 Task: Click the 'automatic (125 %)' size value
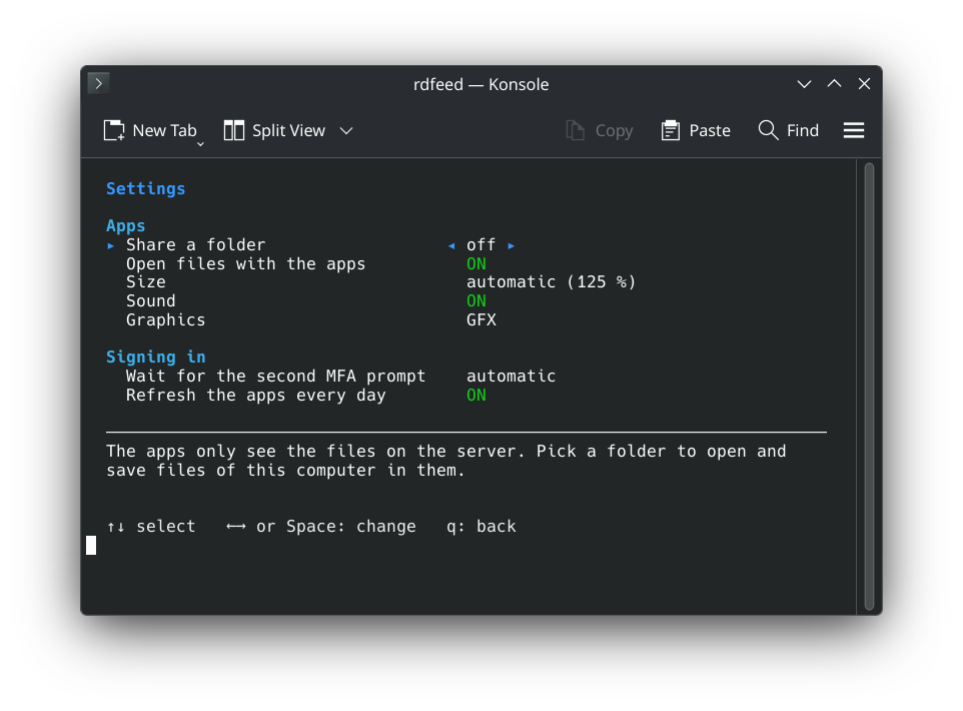[x=551, y=282]
